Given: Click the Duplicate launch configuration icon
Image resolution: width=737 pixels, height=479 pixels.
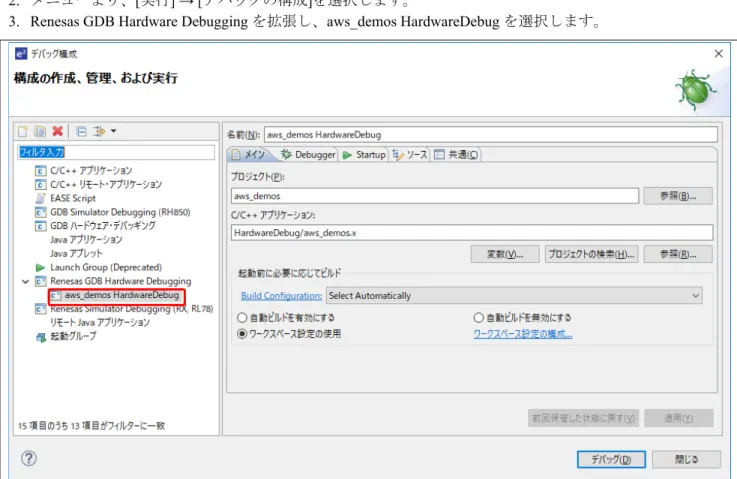Looking at the screenshot, I should tap(40, 131).
